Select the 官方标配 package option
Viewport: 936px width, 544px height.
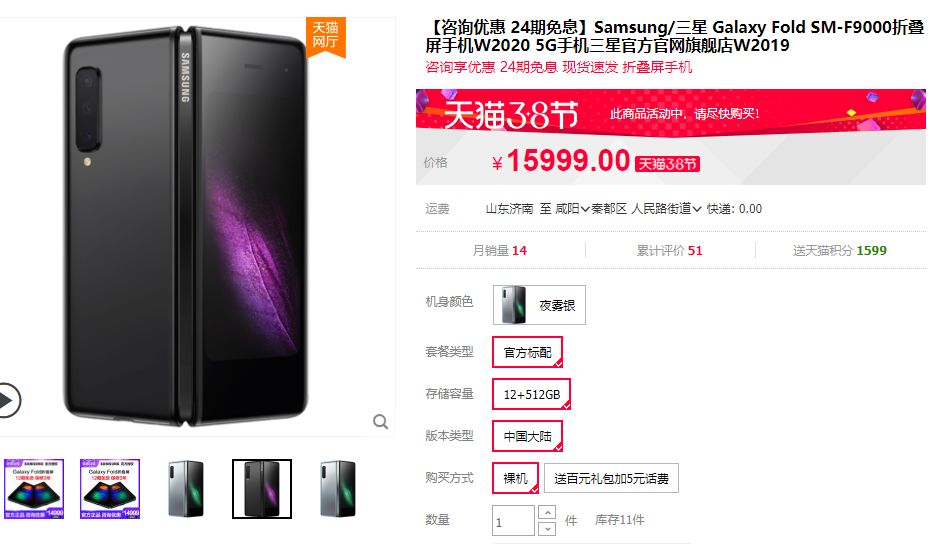(x=527, y=352)
